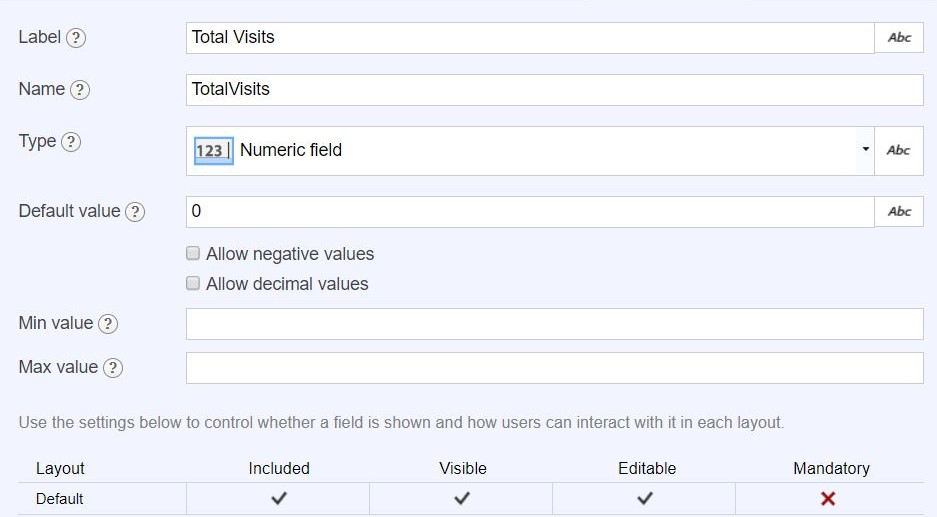The width and height of the screenshot is (937, 517).
Task: Toggle the Included checkmark for Default layout
Action: pyautogui.click(x=279, y=498)
